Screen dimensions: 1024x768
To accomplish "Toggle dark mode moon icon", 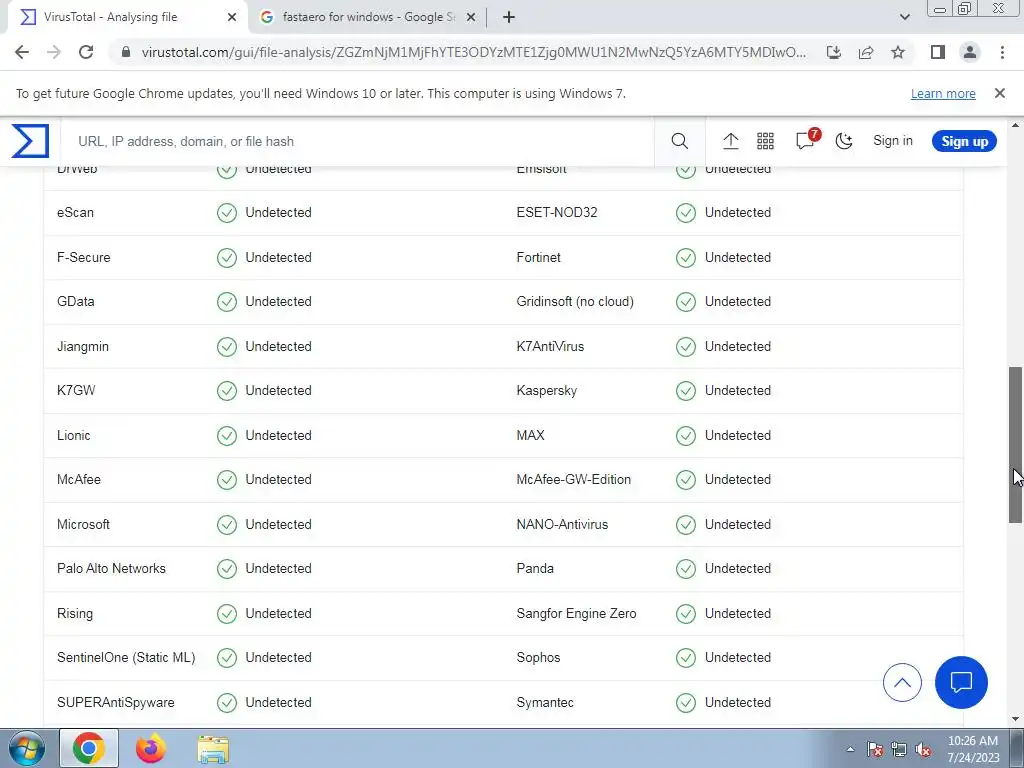I will click(x=844, y=141).
